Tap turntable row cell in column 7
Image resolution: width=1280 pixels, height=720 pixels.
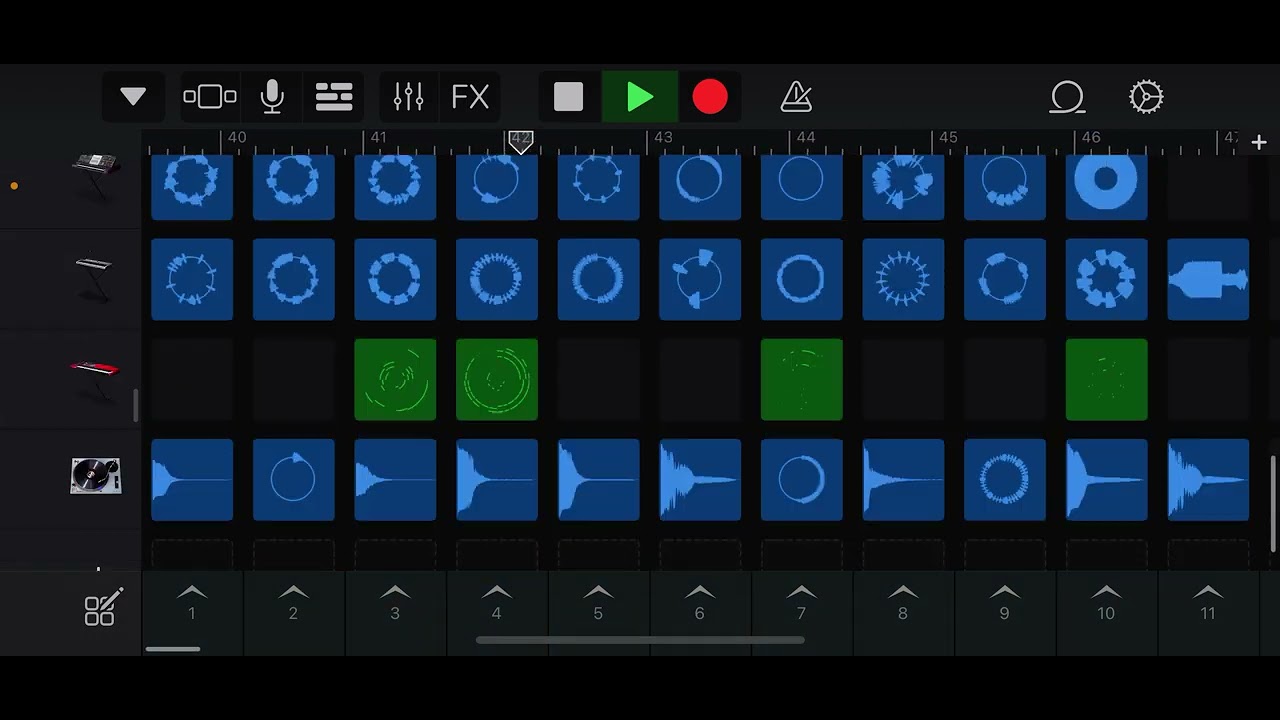(x=802, y=480)
